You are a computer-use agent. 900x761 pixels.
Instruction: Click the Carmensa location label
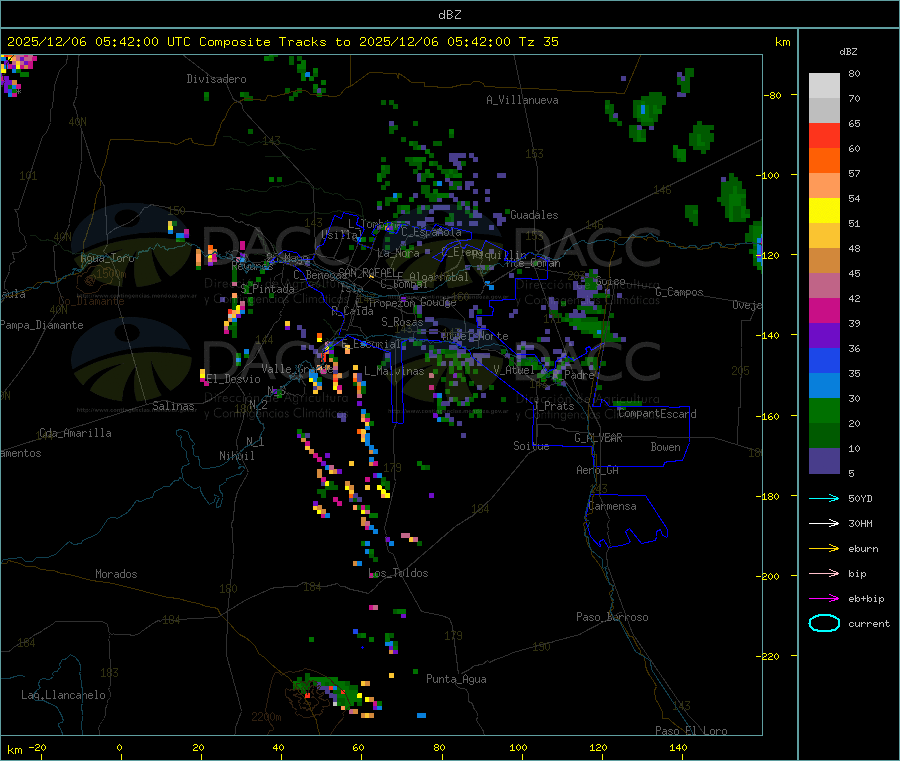[612, 506]
